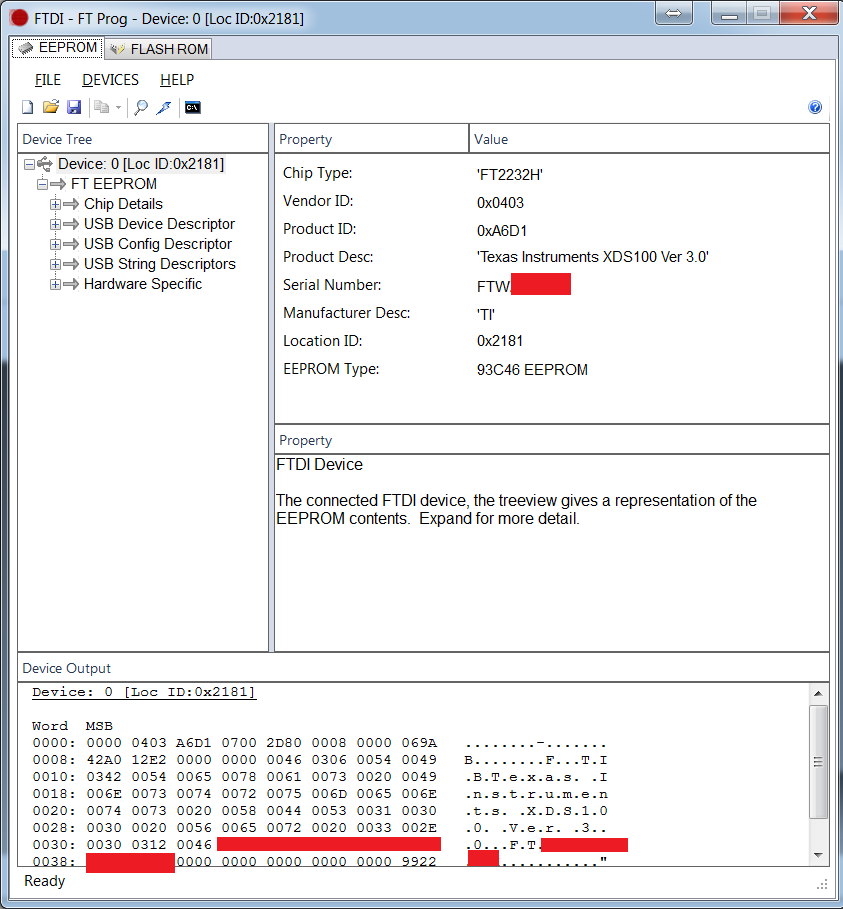Close the FT Prog window
The image size is (843, 909).
809,13
